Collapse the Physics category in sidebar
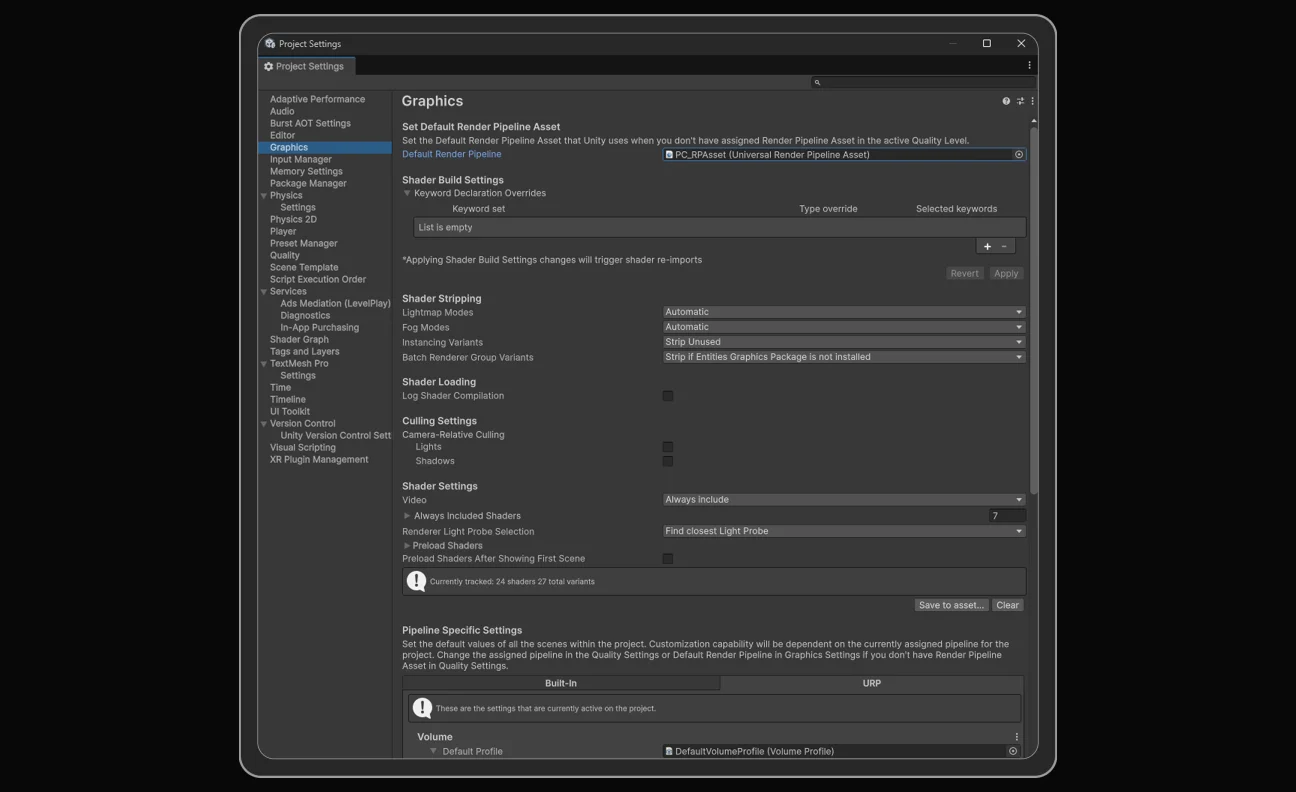The image size is (1296, 792). tap(264, 196)
